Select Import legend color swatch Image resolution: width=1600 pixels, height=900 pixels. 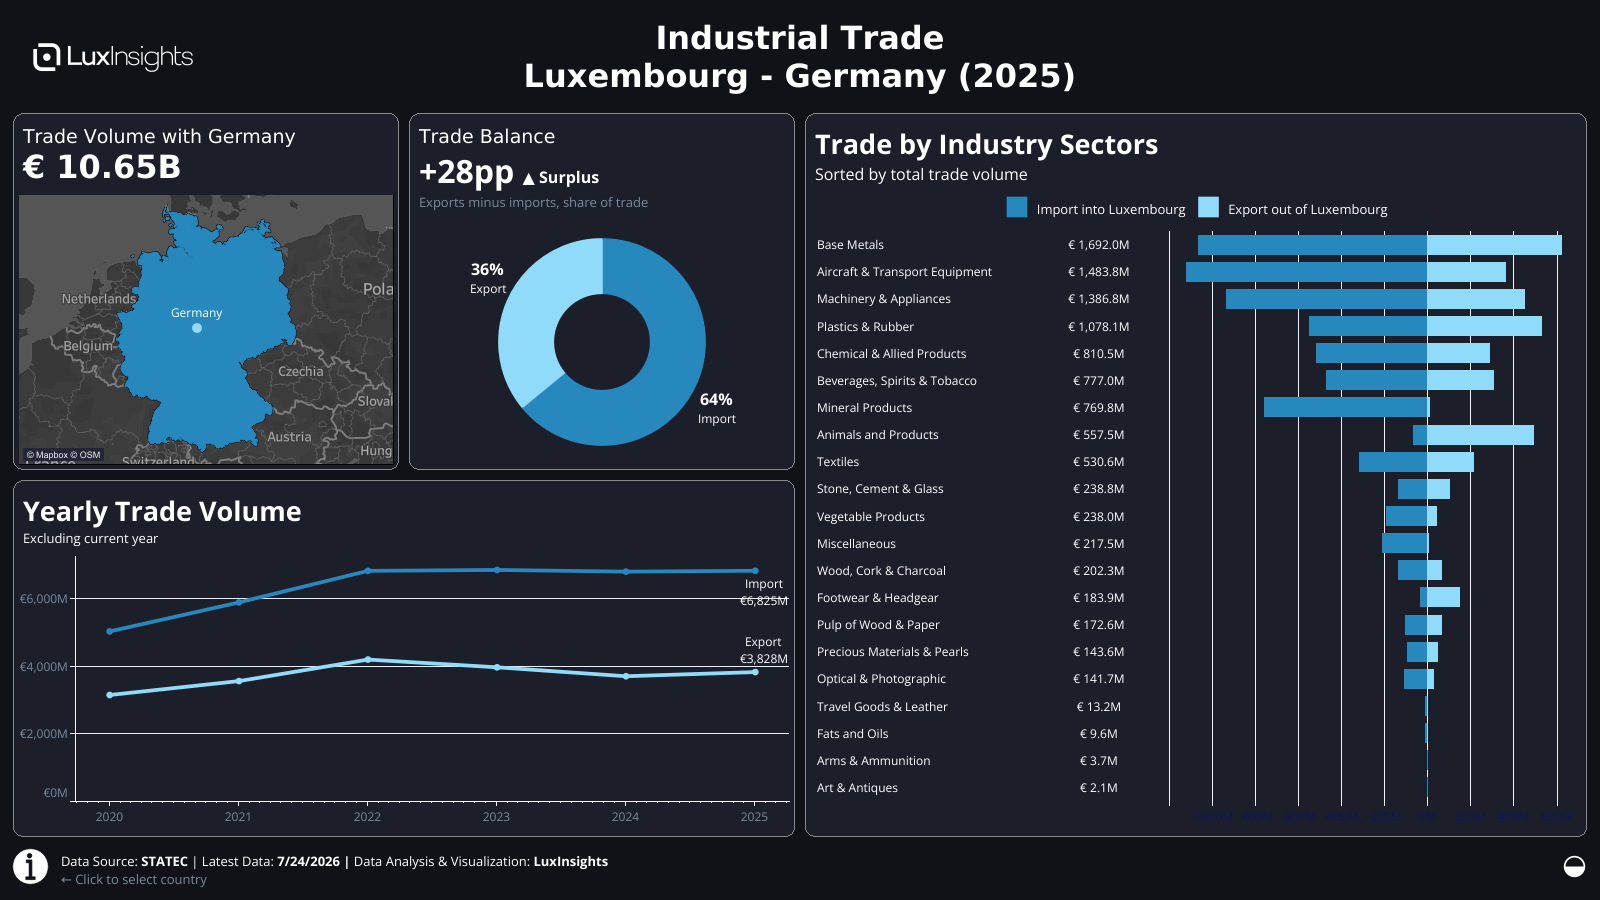click(1017, 207)
